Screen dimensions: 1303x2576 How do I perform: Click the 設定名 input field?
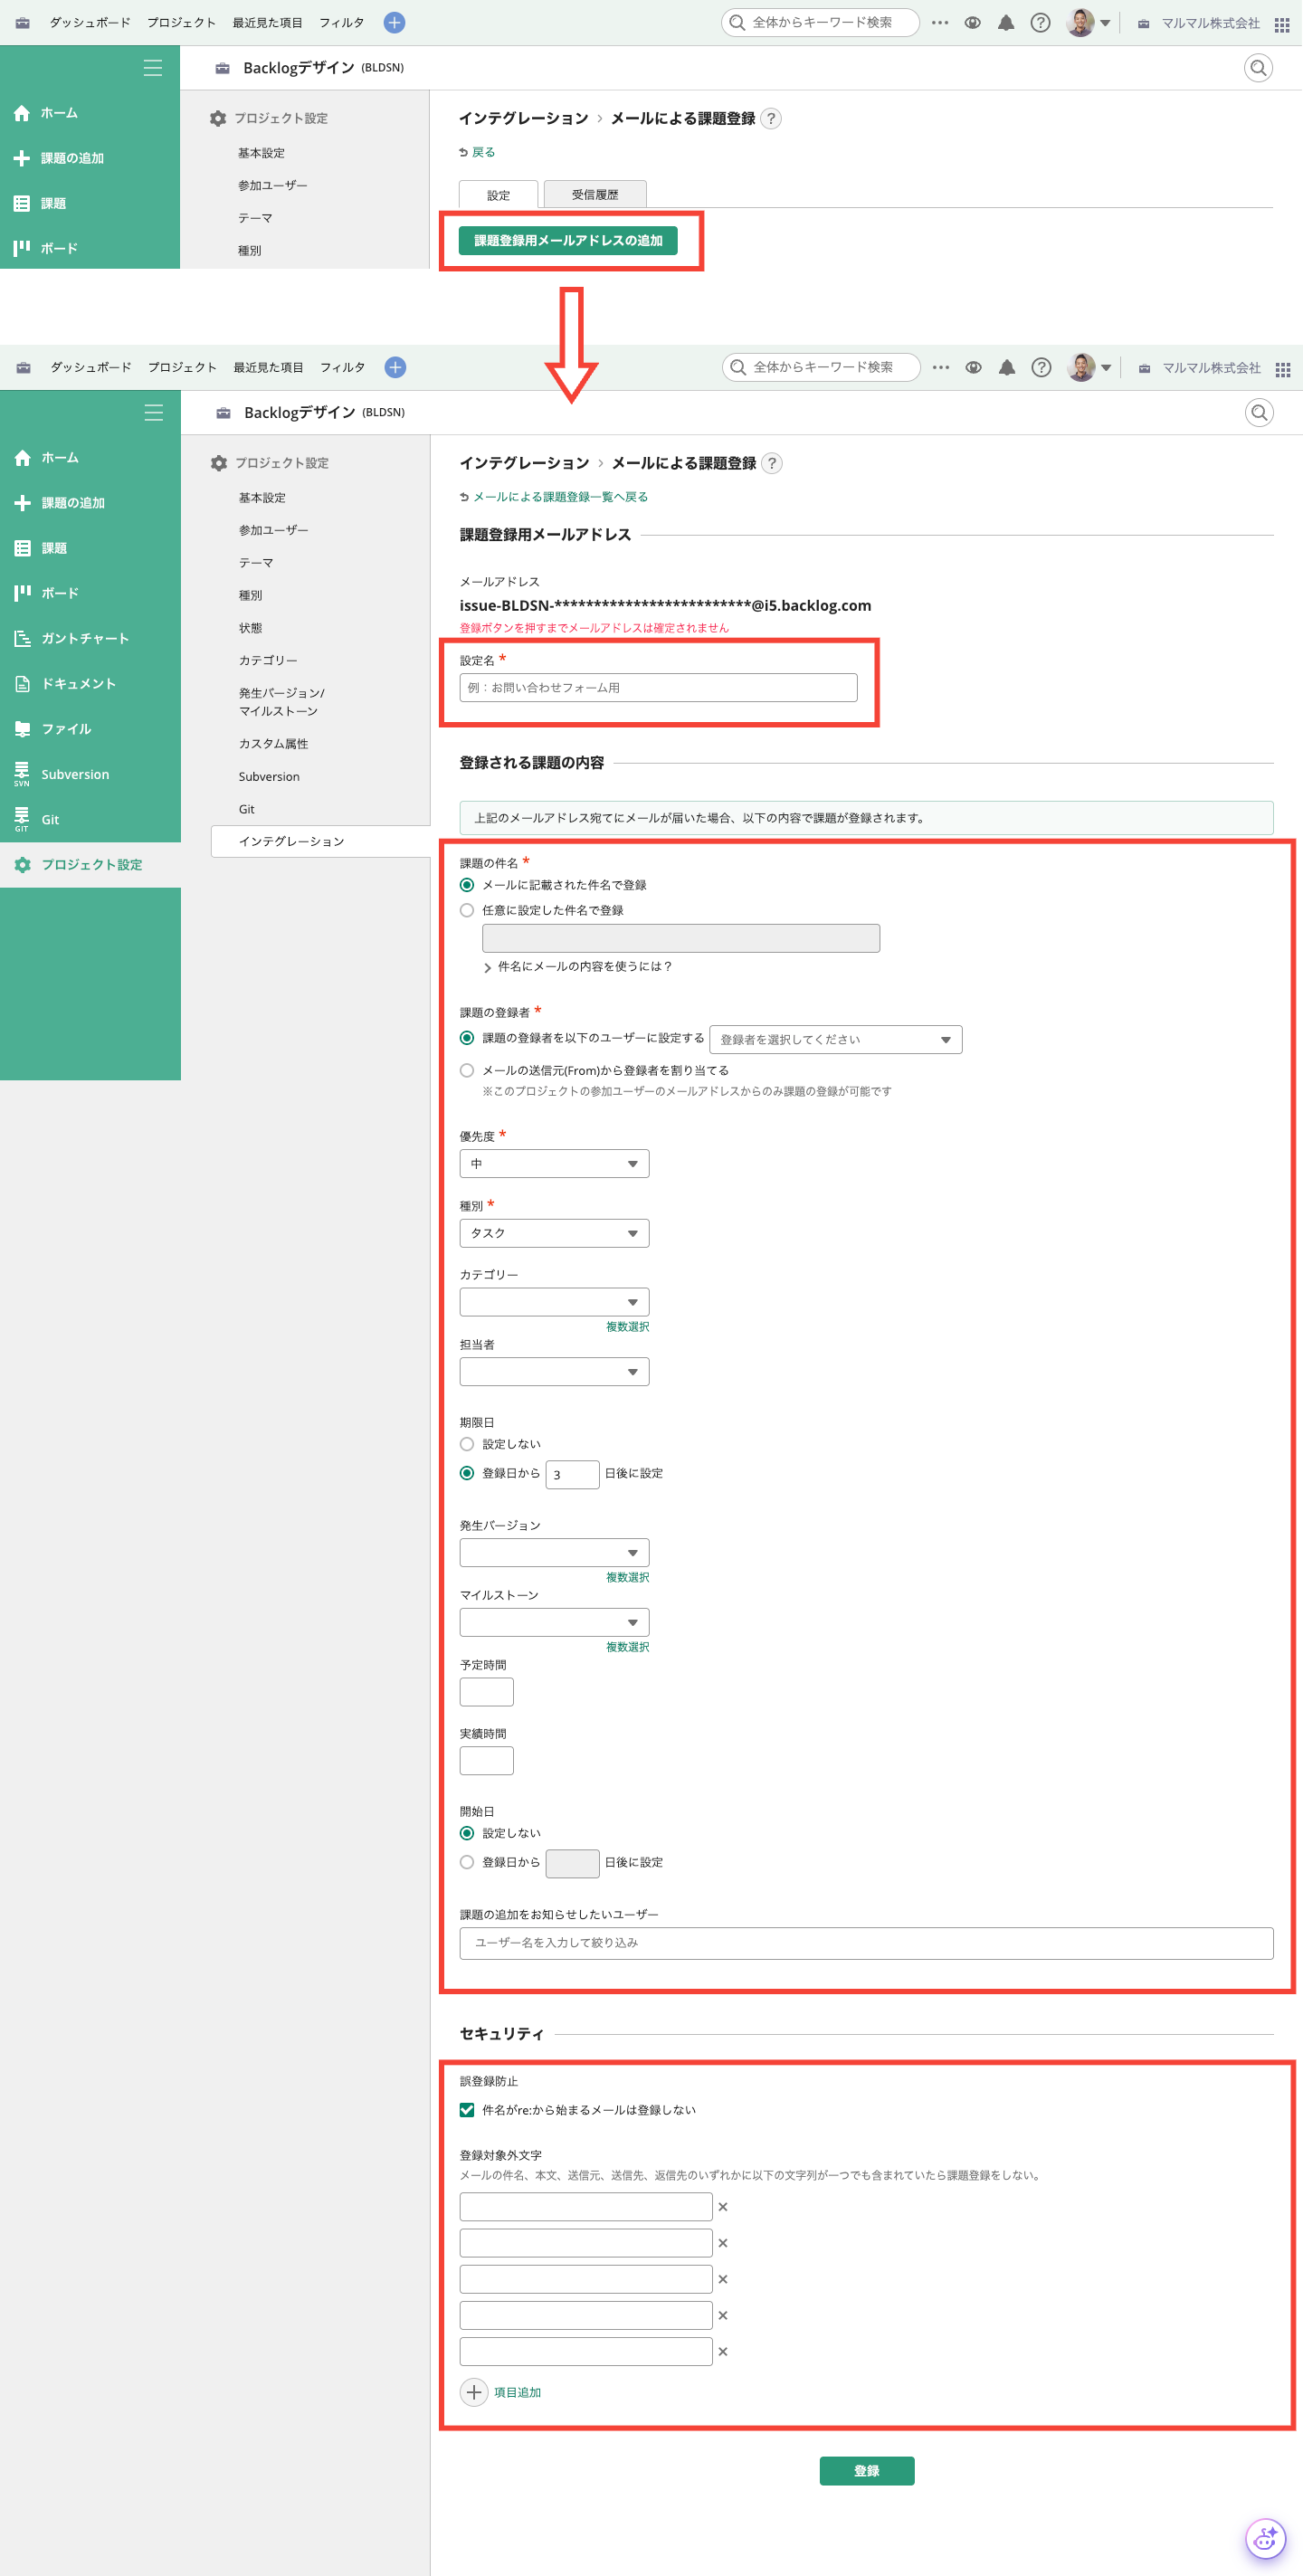(659, 687)
